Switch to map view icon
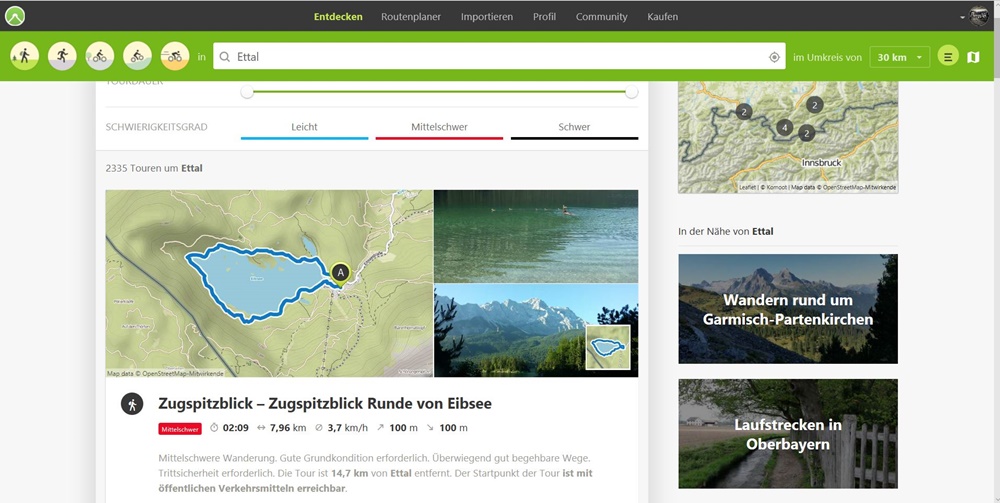 tap(973, 57)
